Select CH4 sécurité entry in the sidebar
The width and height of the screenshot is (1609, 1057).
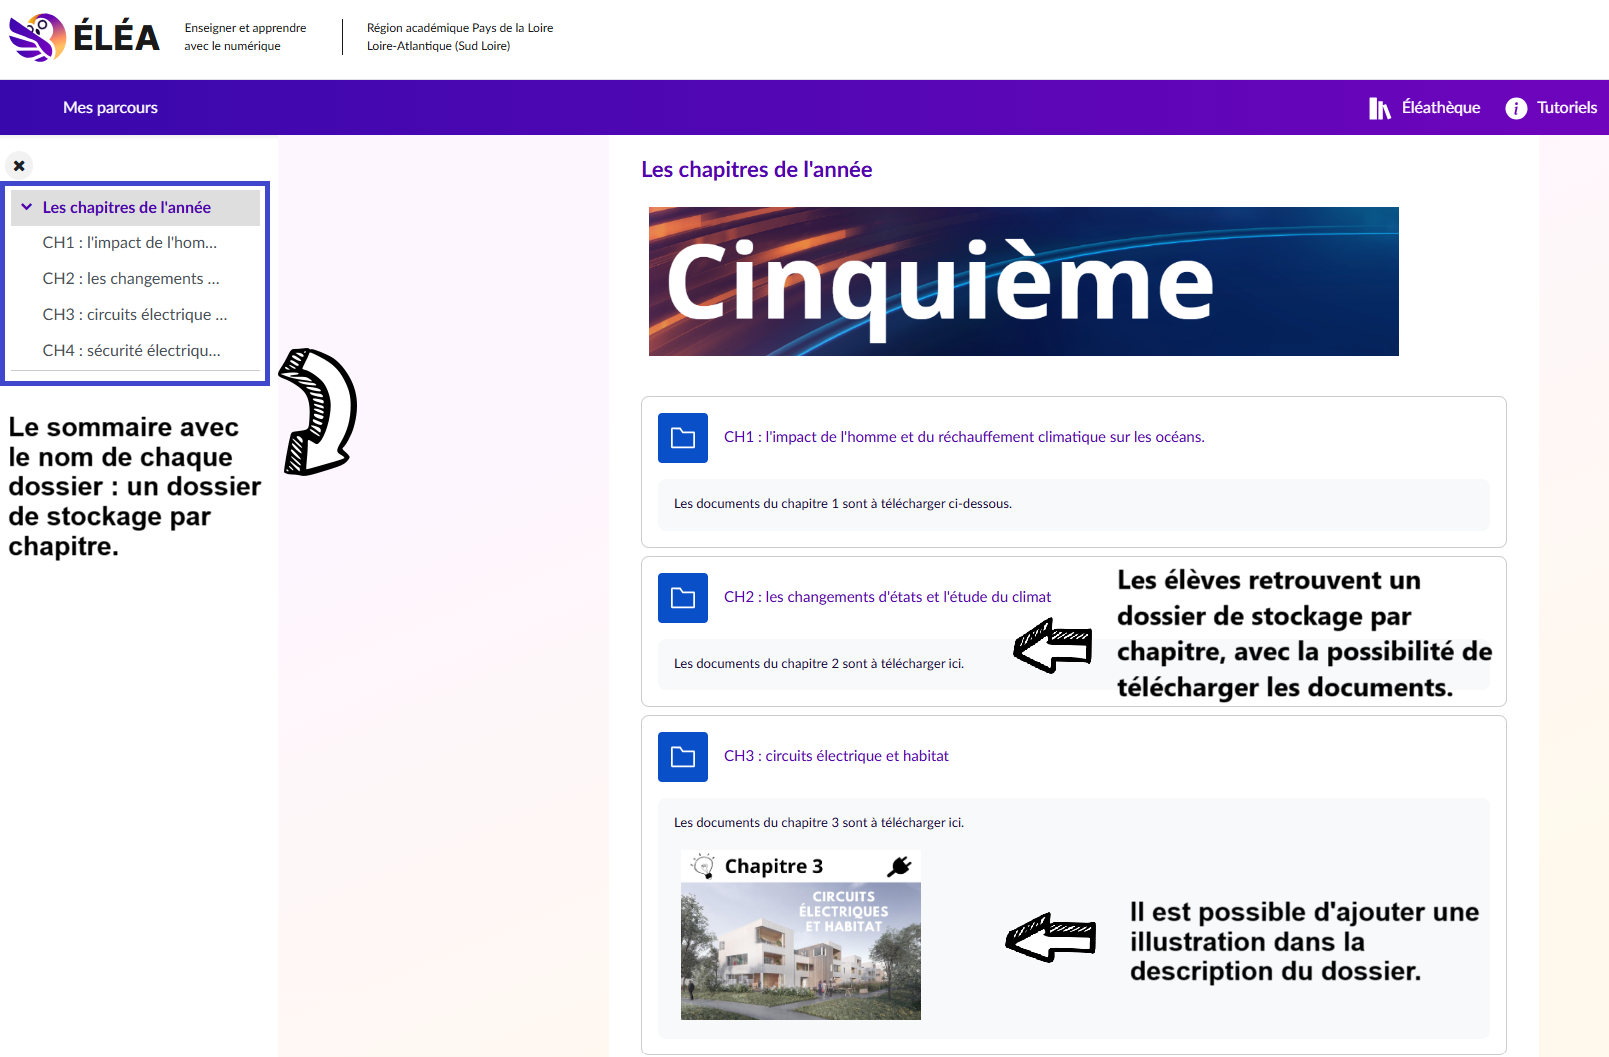point(131,351)
